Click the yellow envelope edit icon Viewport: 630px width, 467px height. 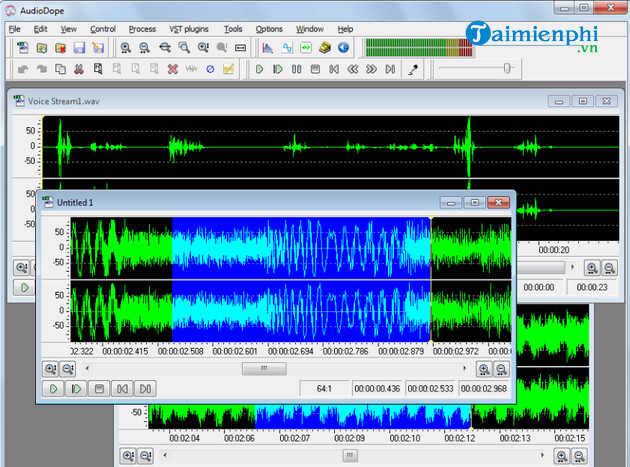[229, 69]
